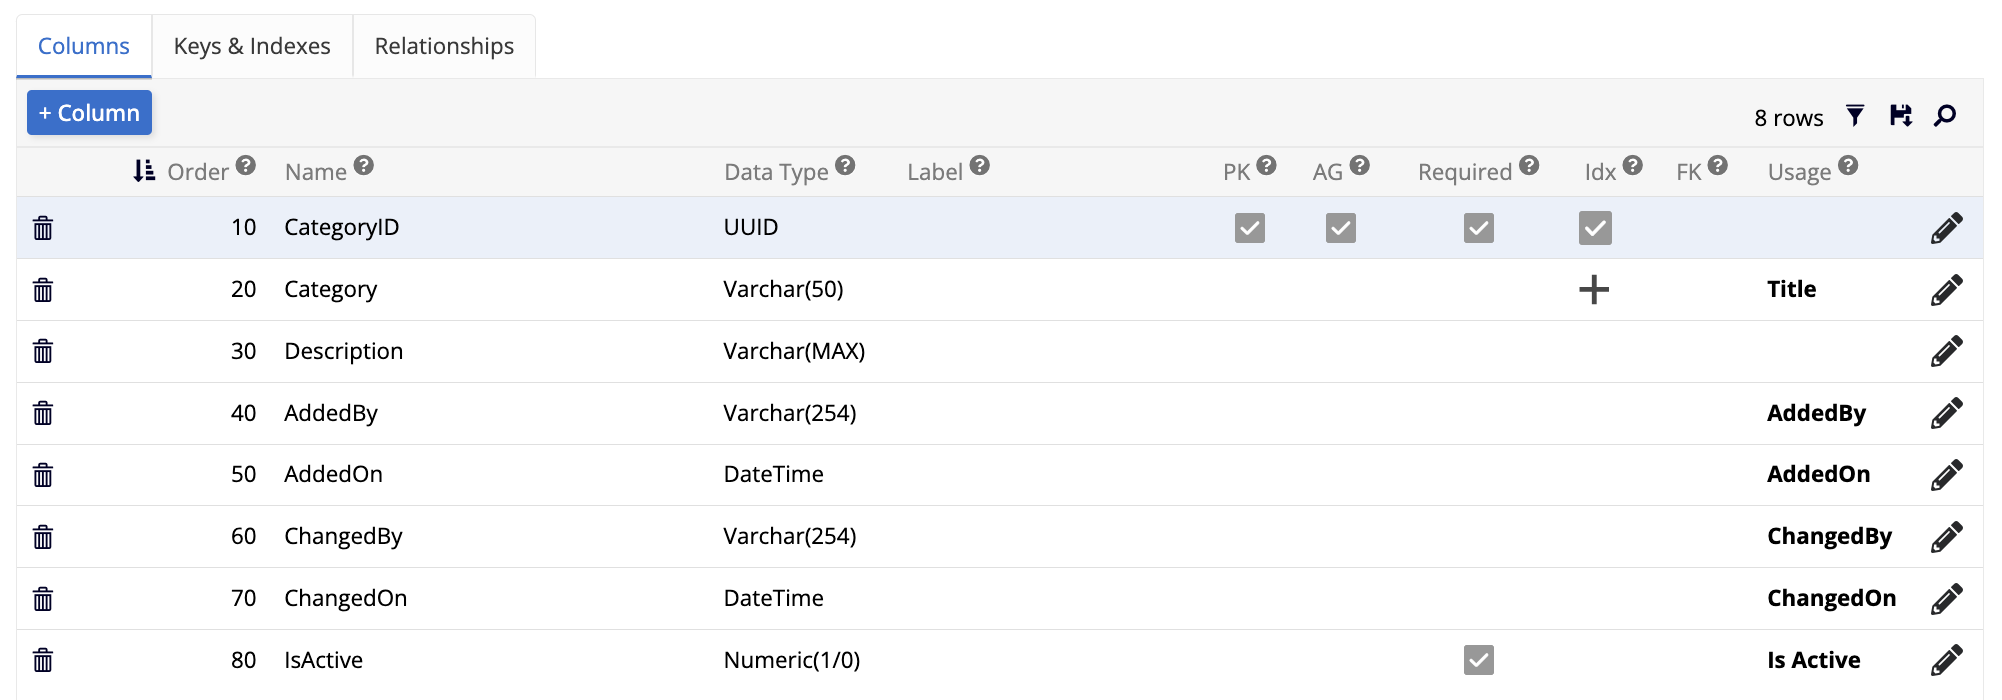
Task: Open the filter icon in toolbar
Action: tap(1855, 116)
